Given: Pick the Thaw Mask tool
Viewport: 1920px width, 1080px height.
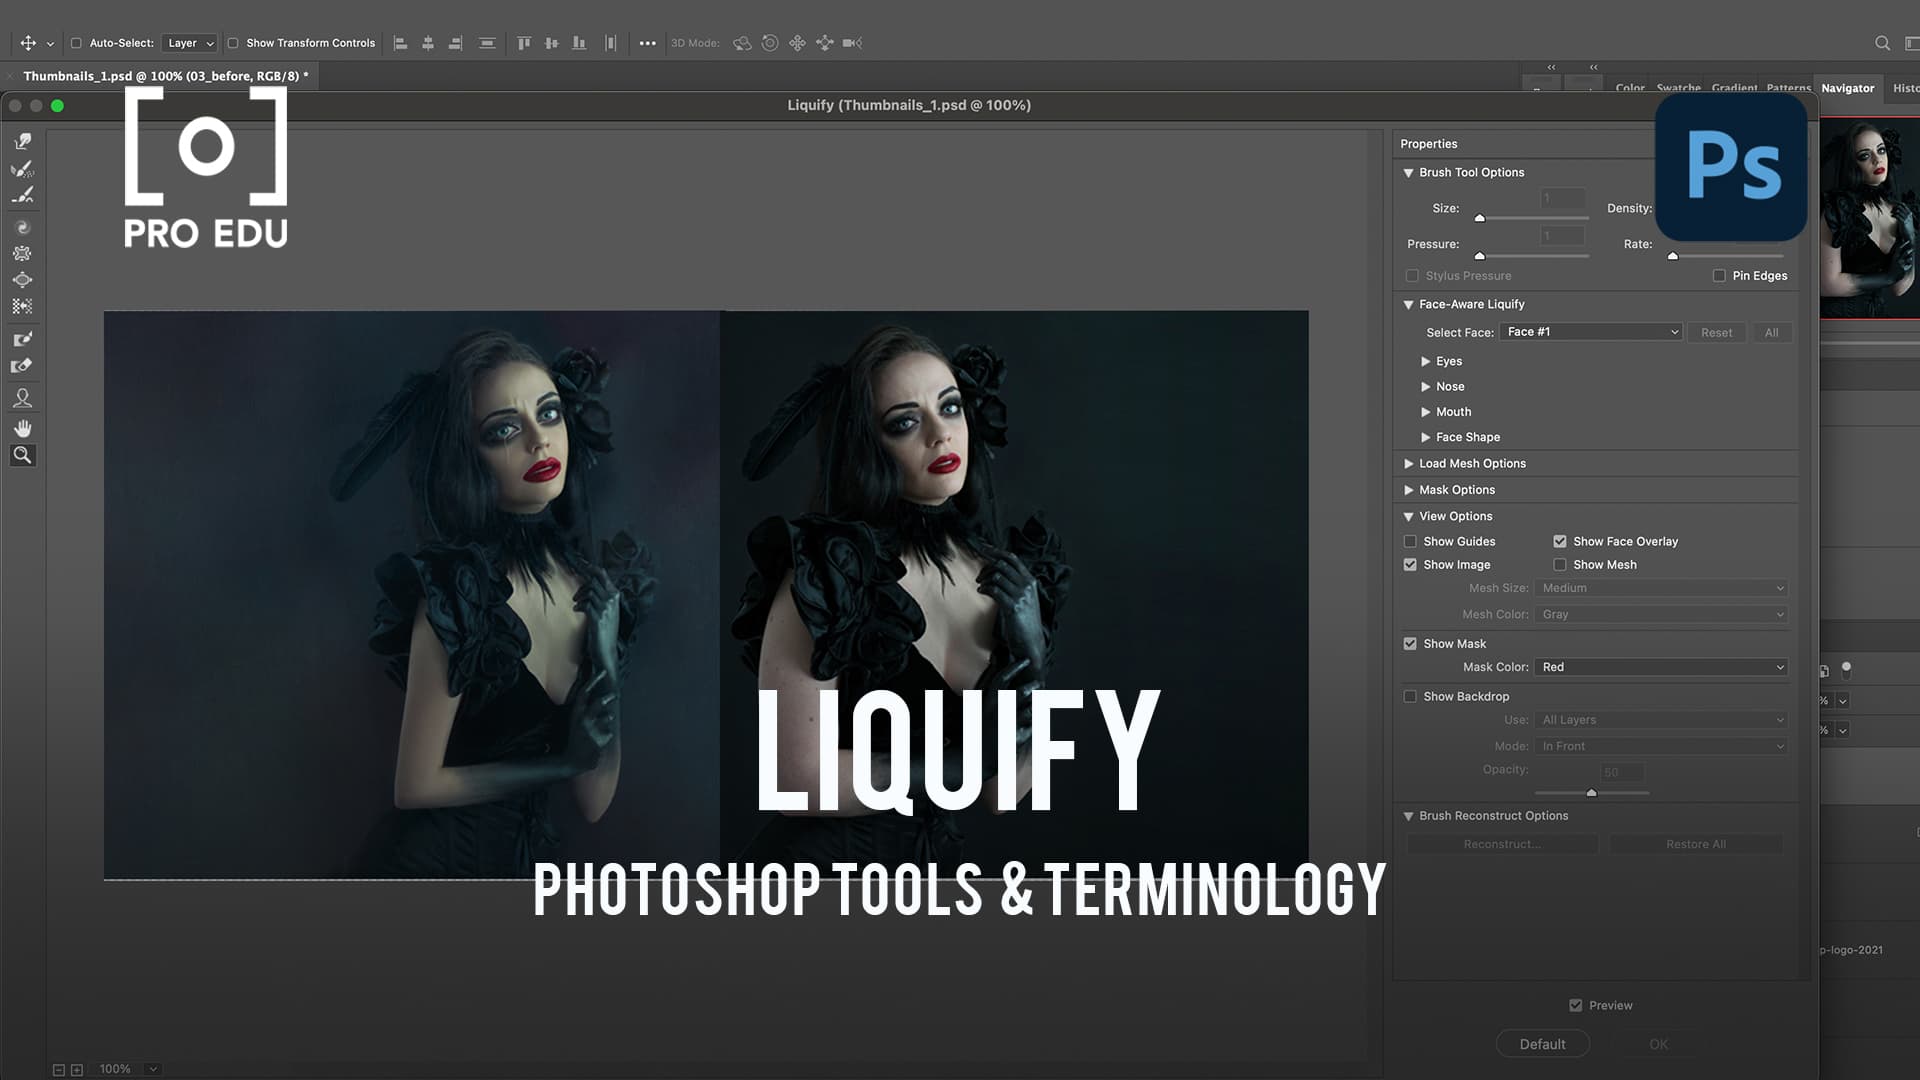Looking at the screenshot, I should click(x=22, y=365).
